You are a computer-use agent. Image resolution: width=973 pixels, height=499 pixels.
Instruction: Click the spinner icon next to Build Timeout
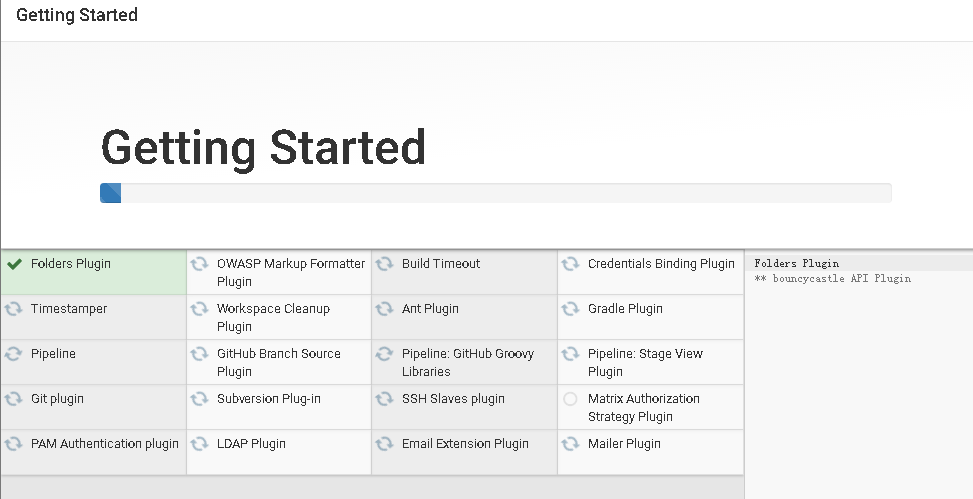(x=384, y=264)
